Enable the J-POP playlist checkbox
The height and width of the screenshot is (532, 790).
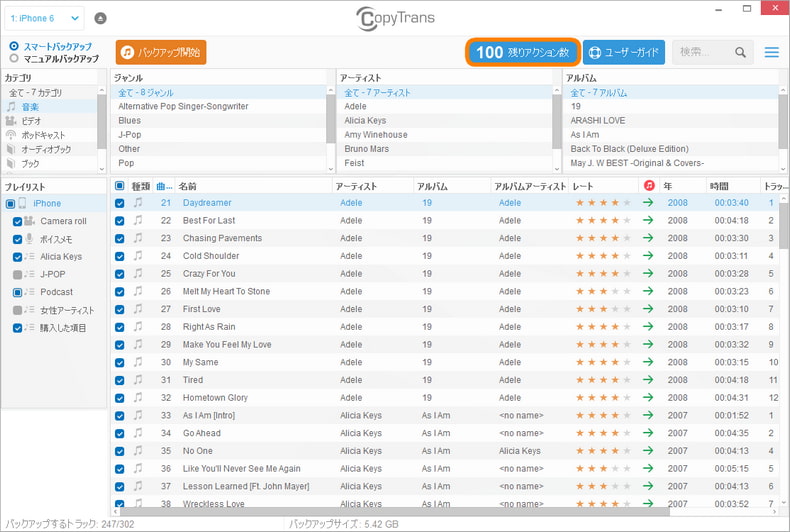coord(17,275)
